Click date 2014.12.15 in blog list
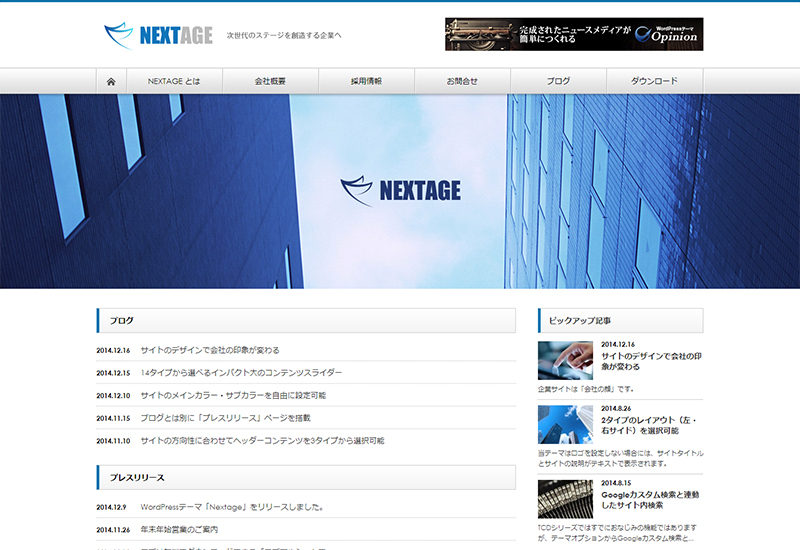 click(x=113, y=373)
